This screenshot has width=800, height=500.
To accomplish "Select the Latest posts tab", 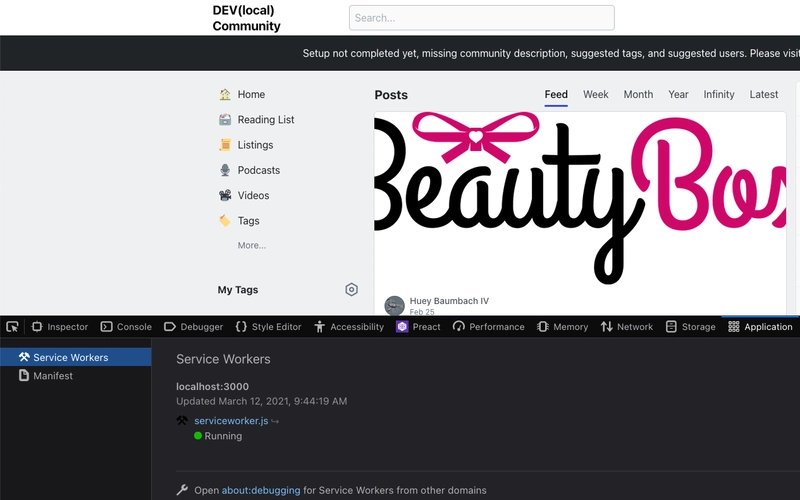I will (x=764, y=94).
